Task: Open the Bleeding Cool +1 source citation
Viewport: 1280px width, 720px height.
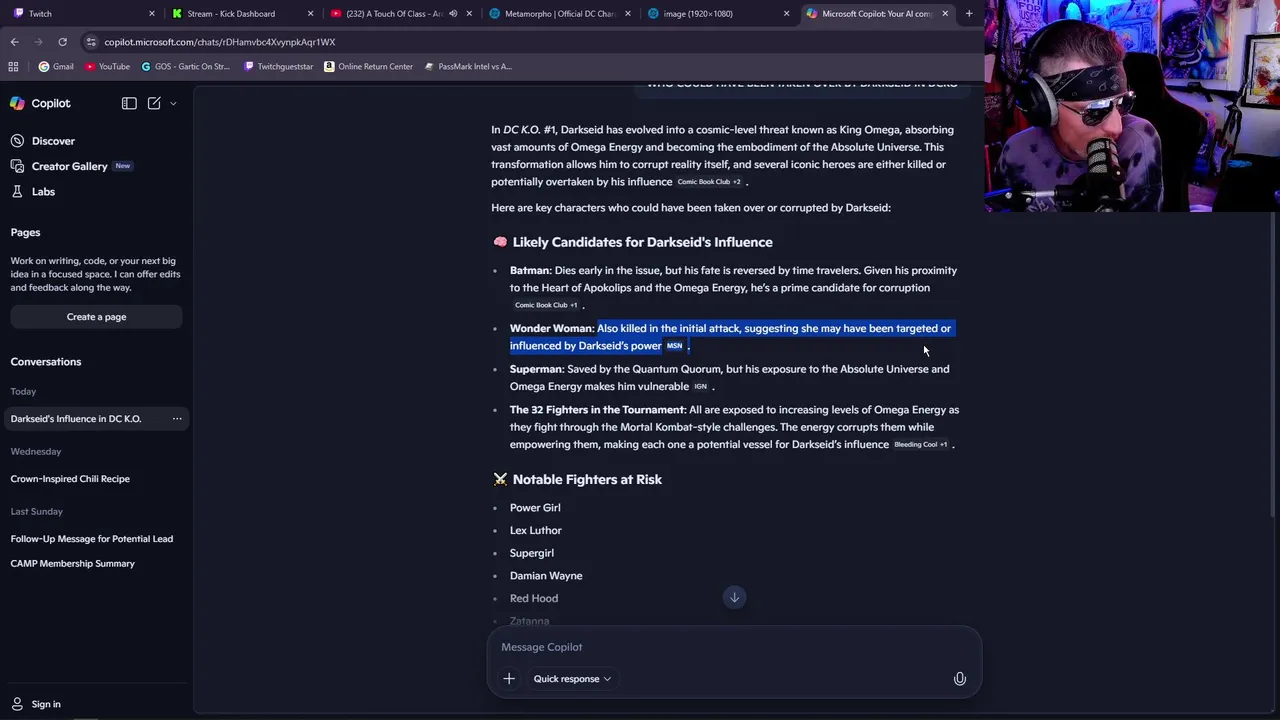Action: [x=920, y=445]
